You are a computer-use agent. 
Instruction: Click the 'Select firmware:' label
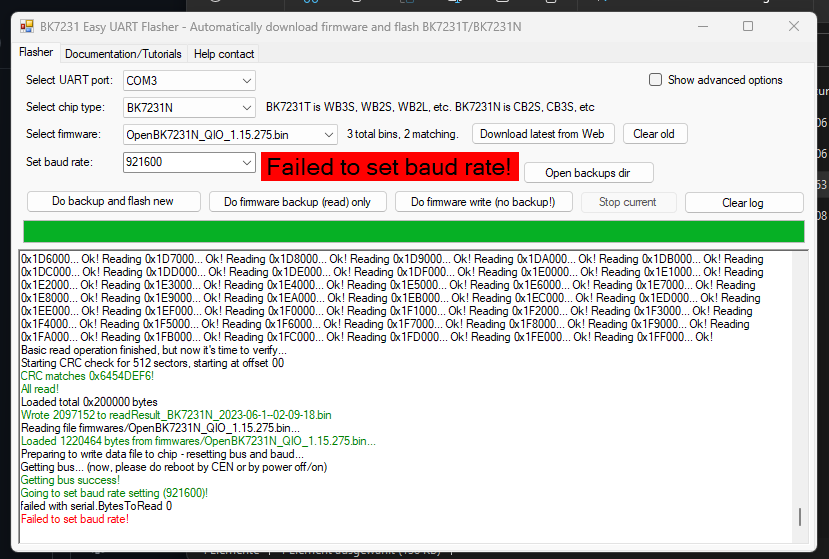(x=63, y=134)
